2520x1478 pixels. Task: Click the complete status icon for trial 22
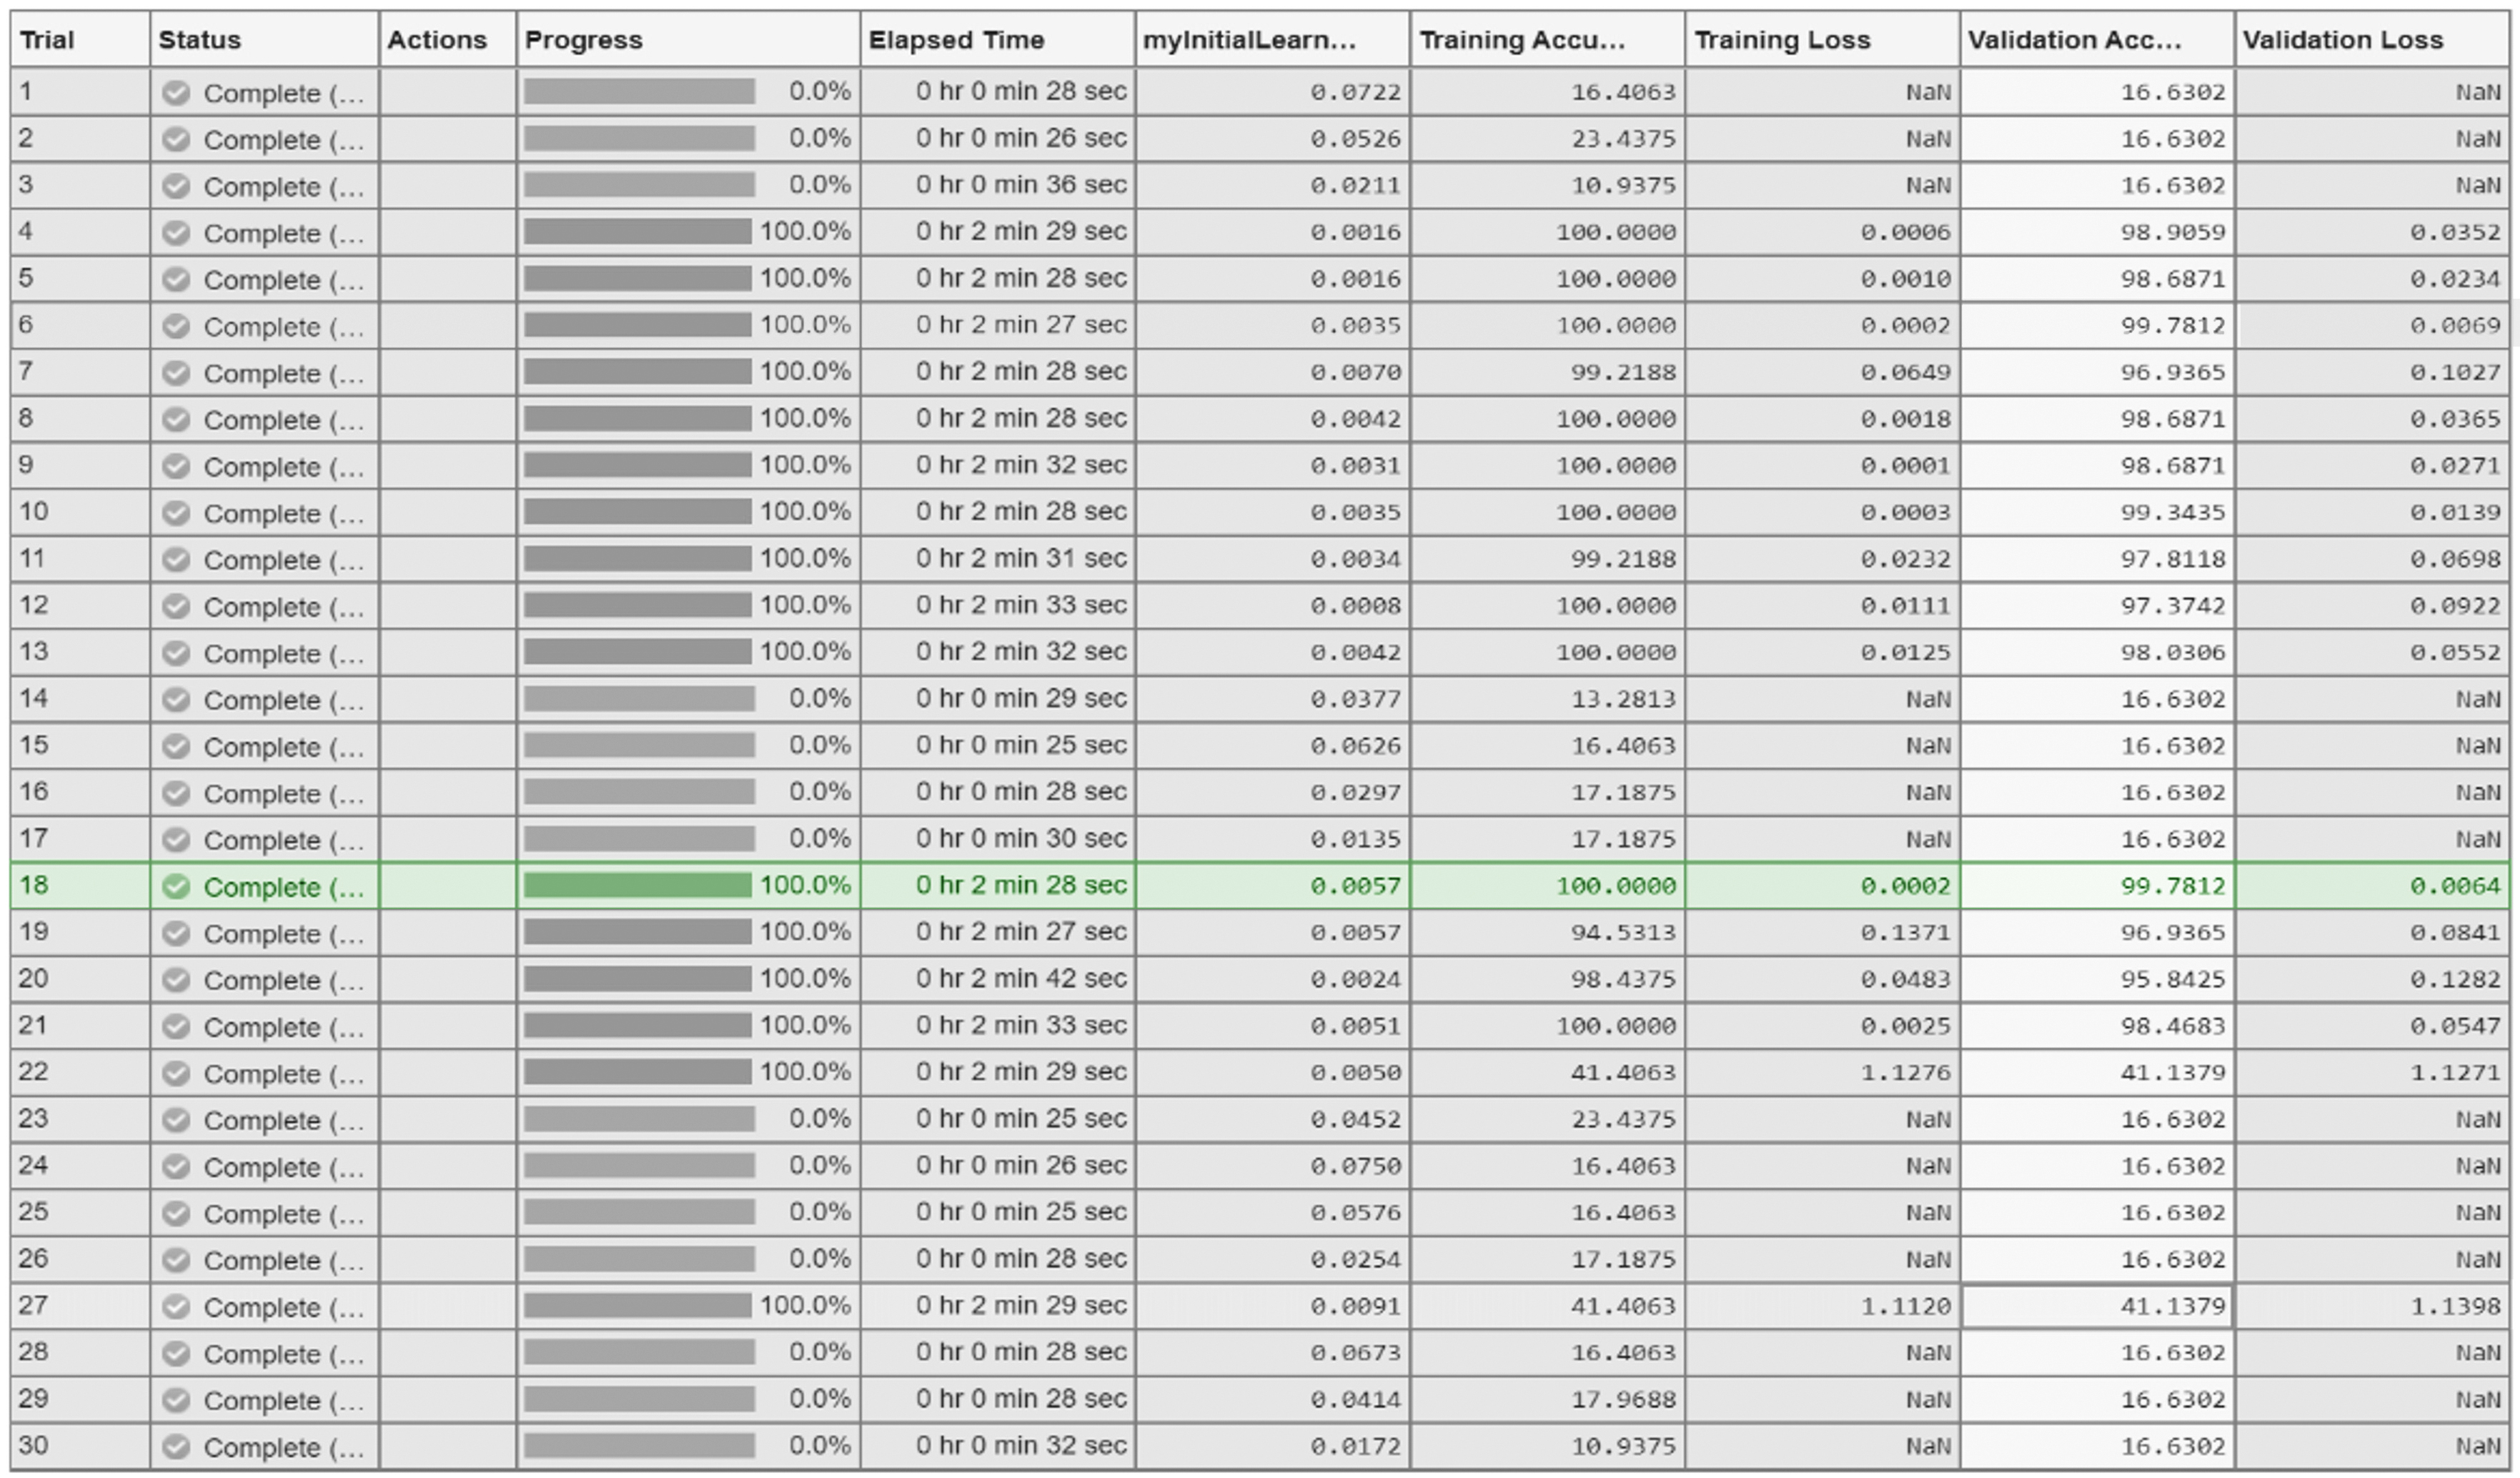click(x=176, y=1073)
